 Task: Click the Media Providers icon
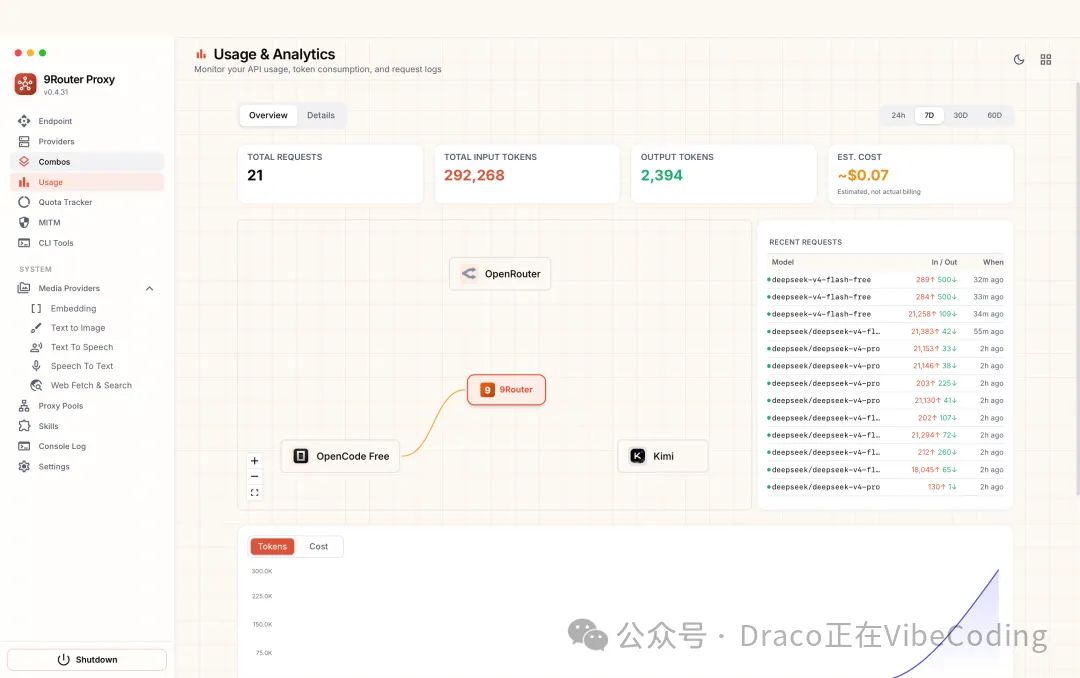click(x=24, y=288)
